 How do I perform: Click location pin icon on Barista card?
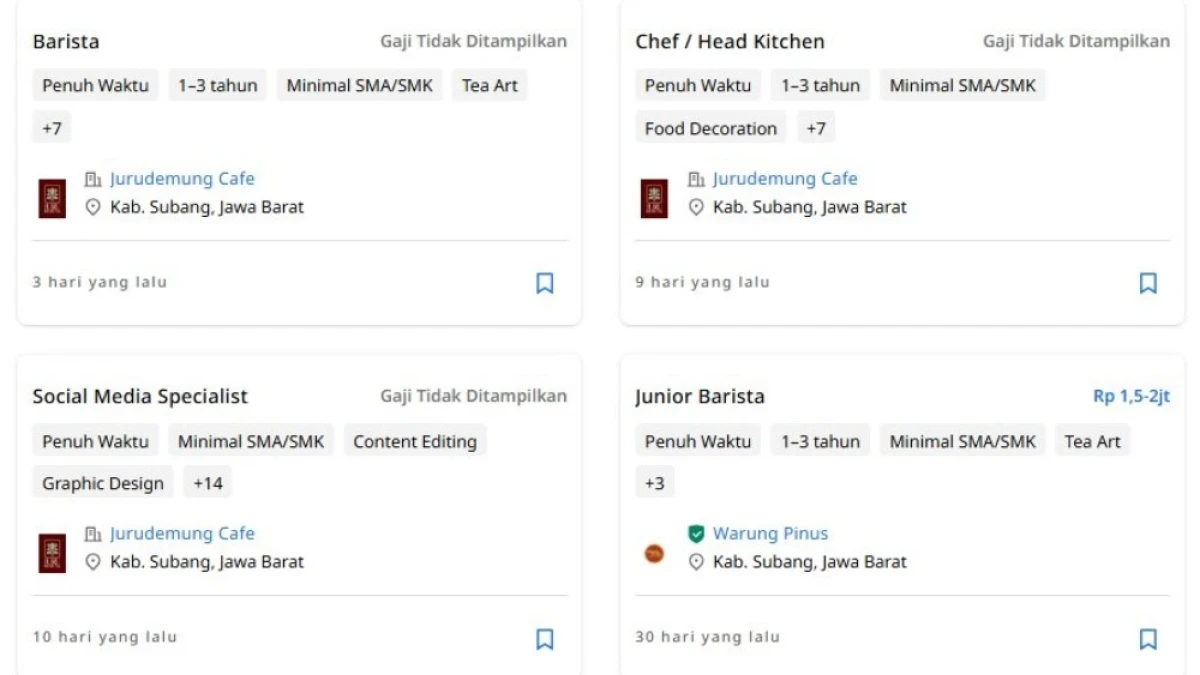pos(93,207)
